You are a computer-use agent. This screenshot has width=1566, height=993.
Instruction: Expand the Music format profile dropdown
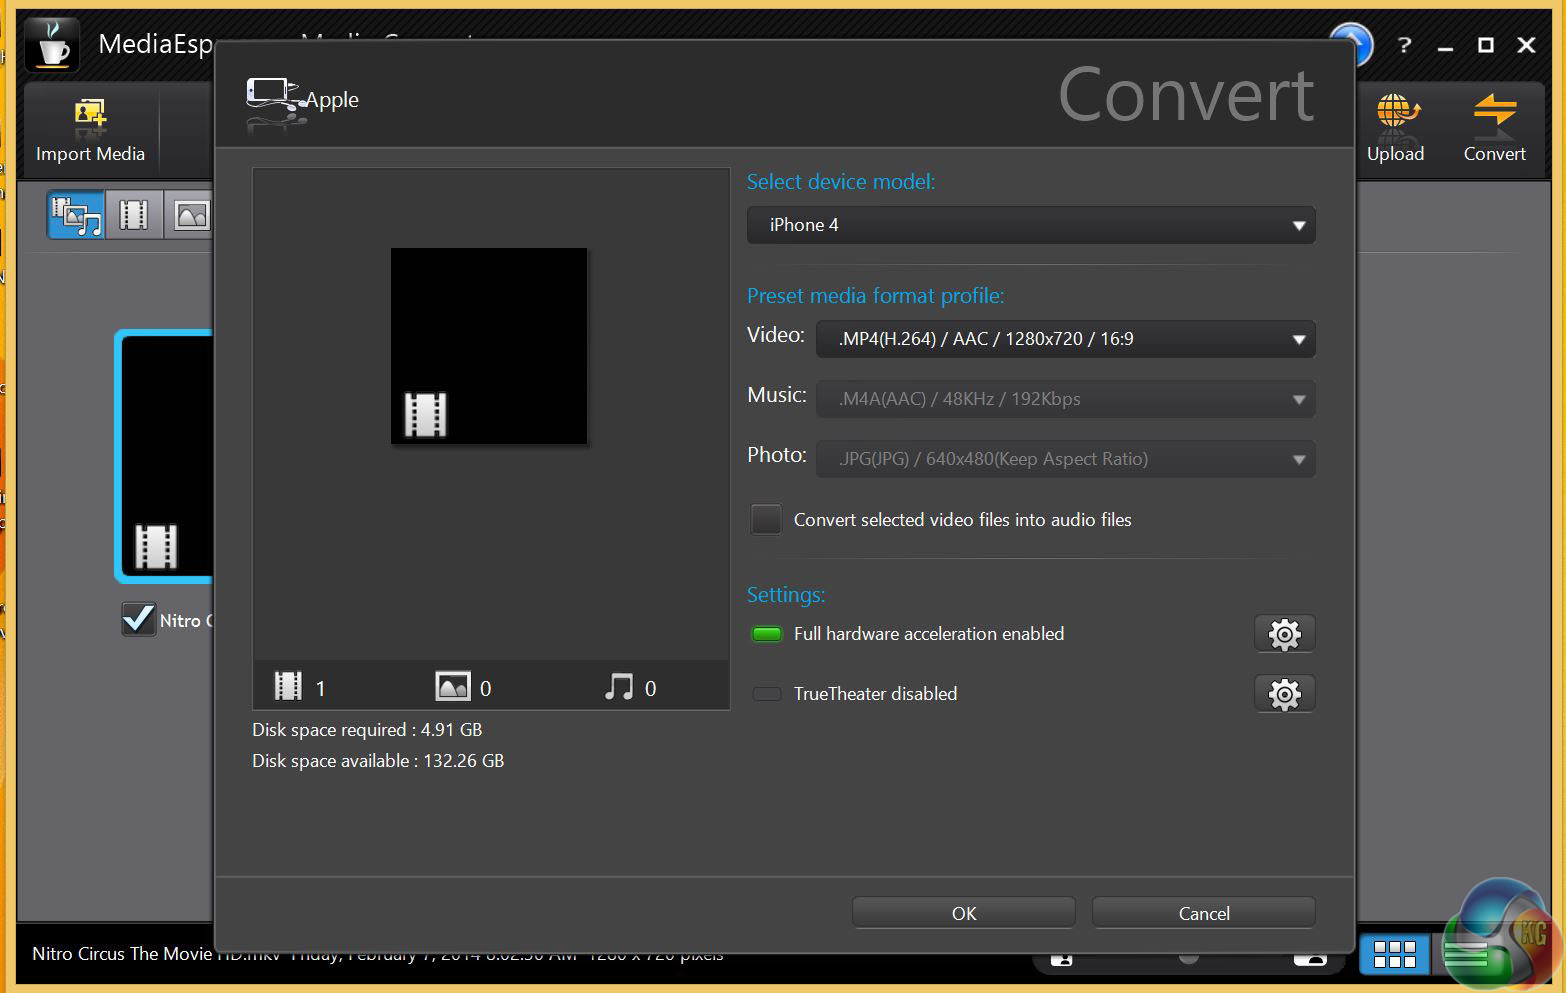(1065, 399)
